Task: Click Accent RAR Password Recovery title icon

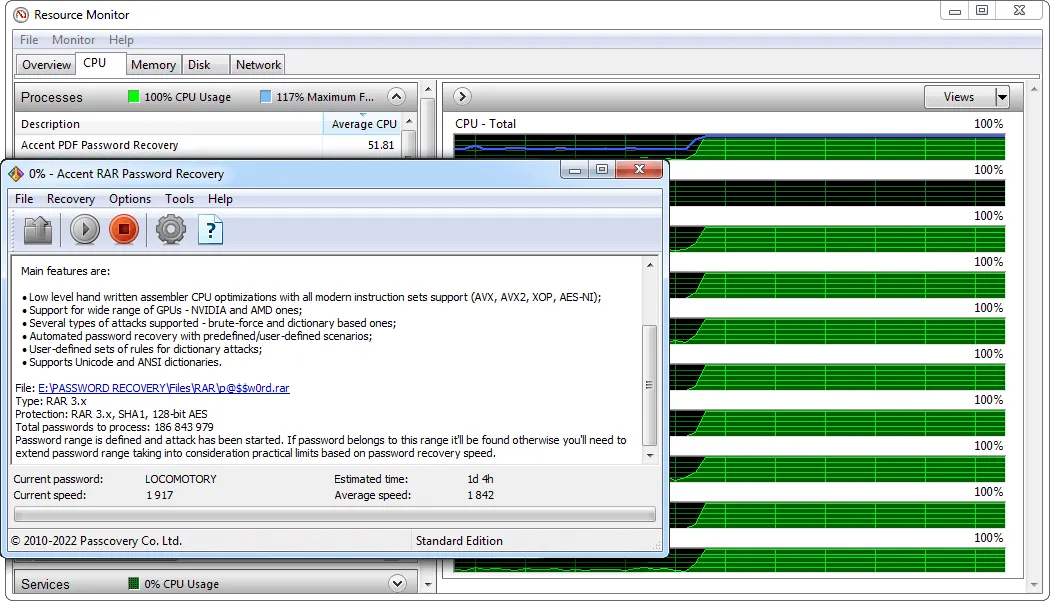Action: pos(16,174)
